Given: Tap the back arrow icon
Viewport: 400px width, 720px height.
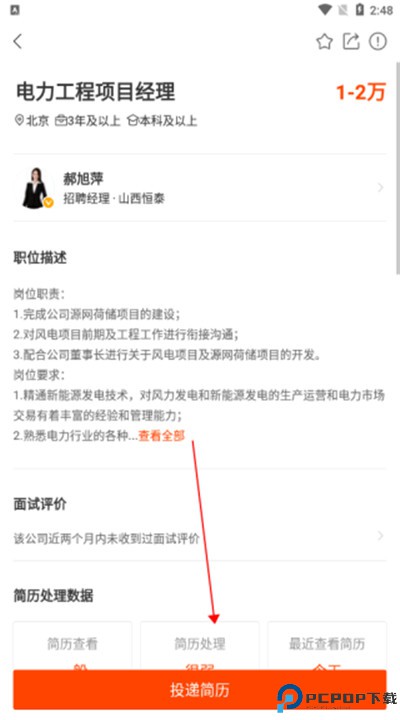Looking at the screenshot, I should pyautogui.click(x=17, y=41).
